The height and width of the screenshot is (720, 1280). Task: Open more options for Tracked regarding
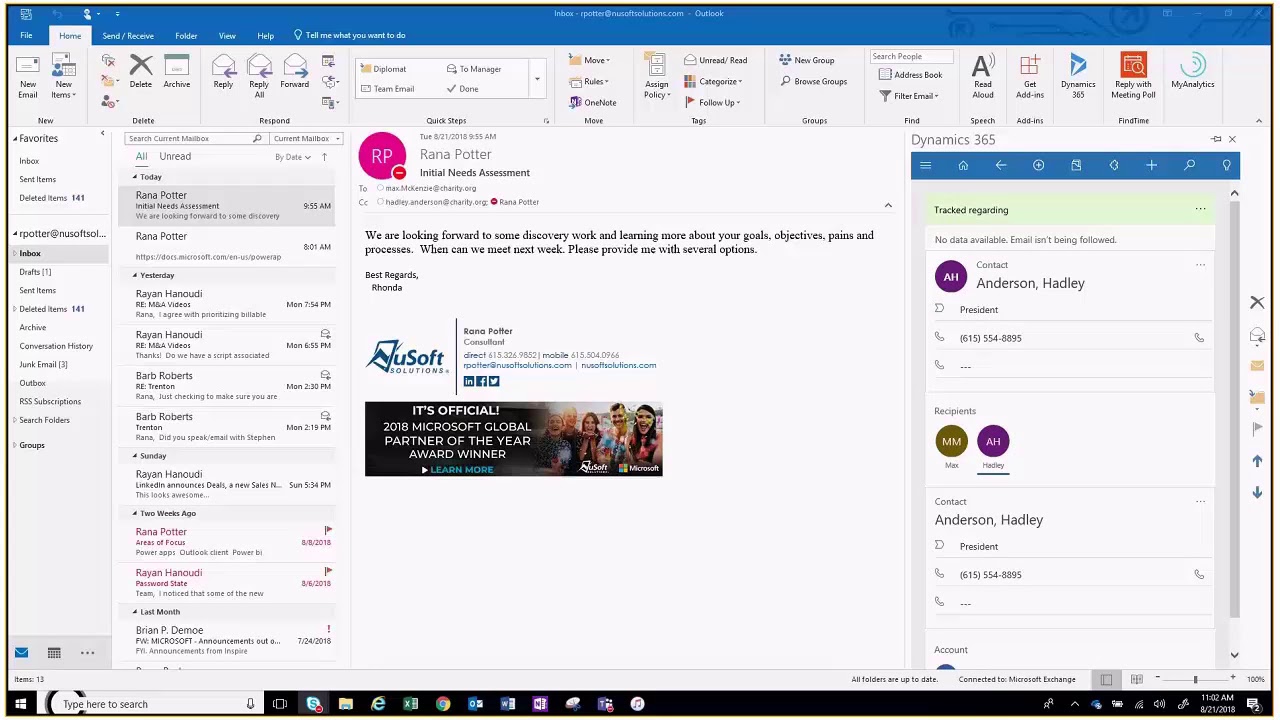1200,210
